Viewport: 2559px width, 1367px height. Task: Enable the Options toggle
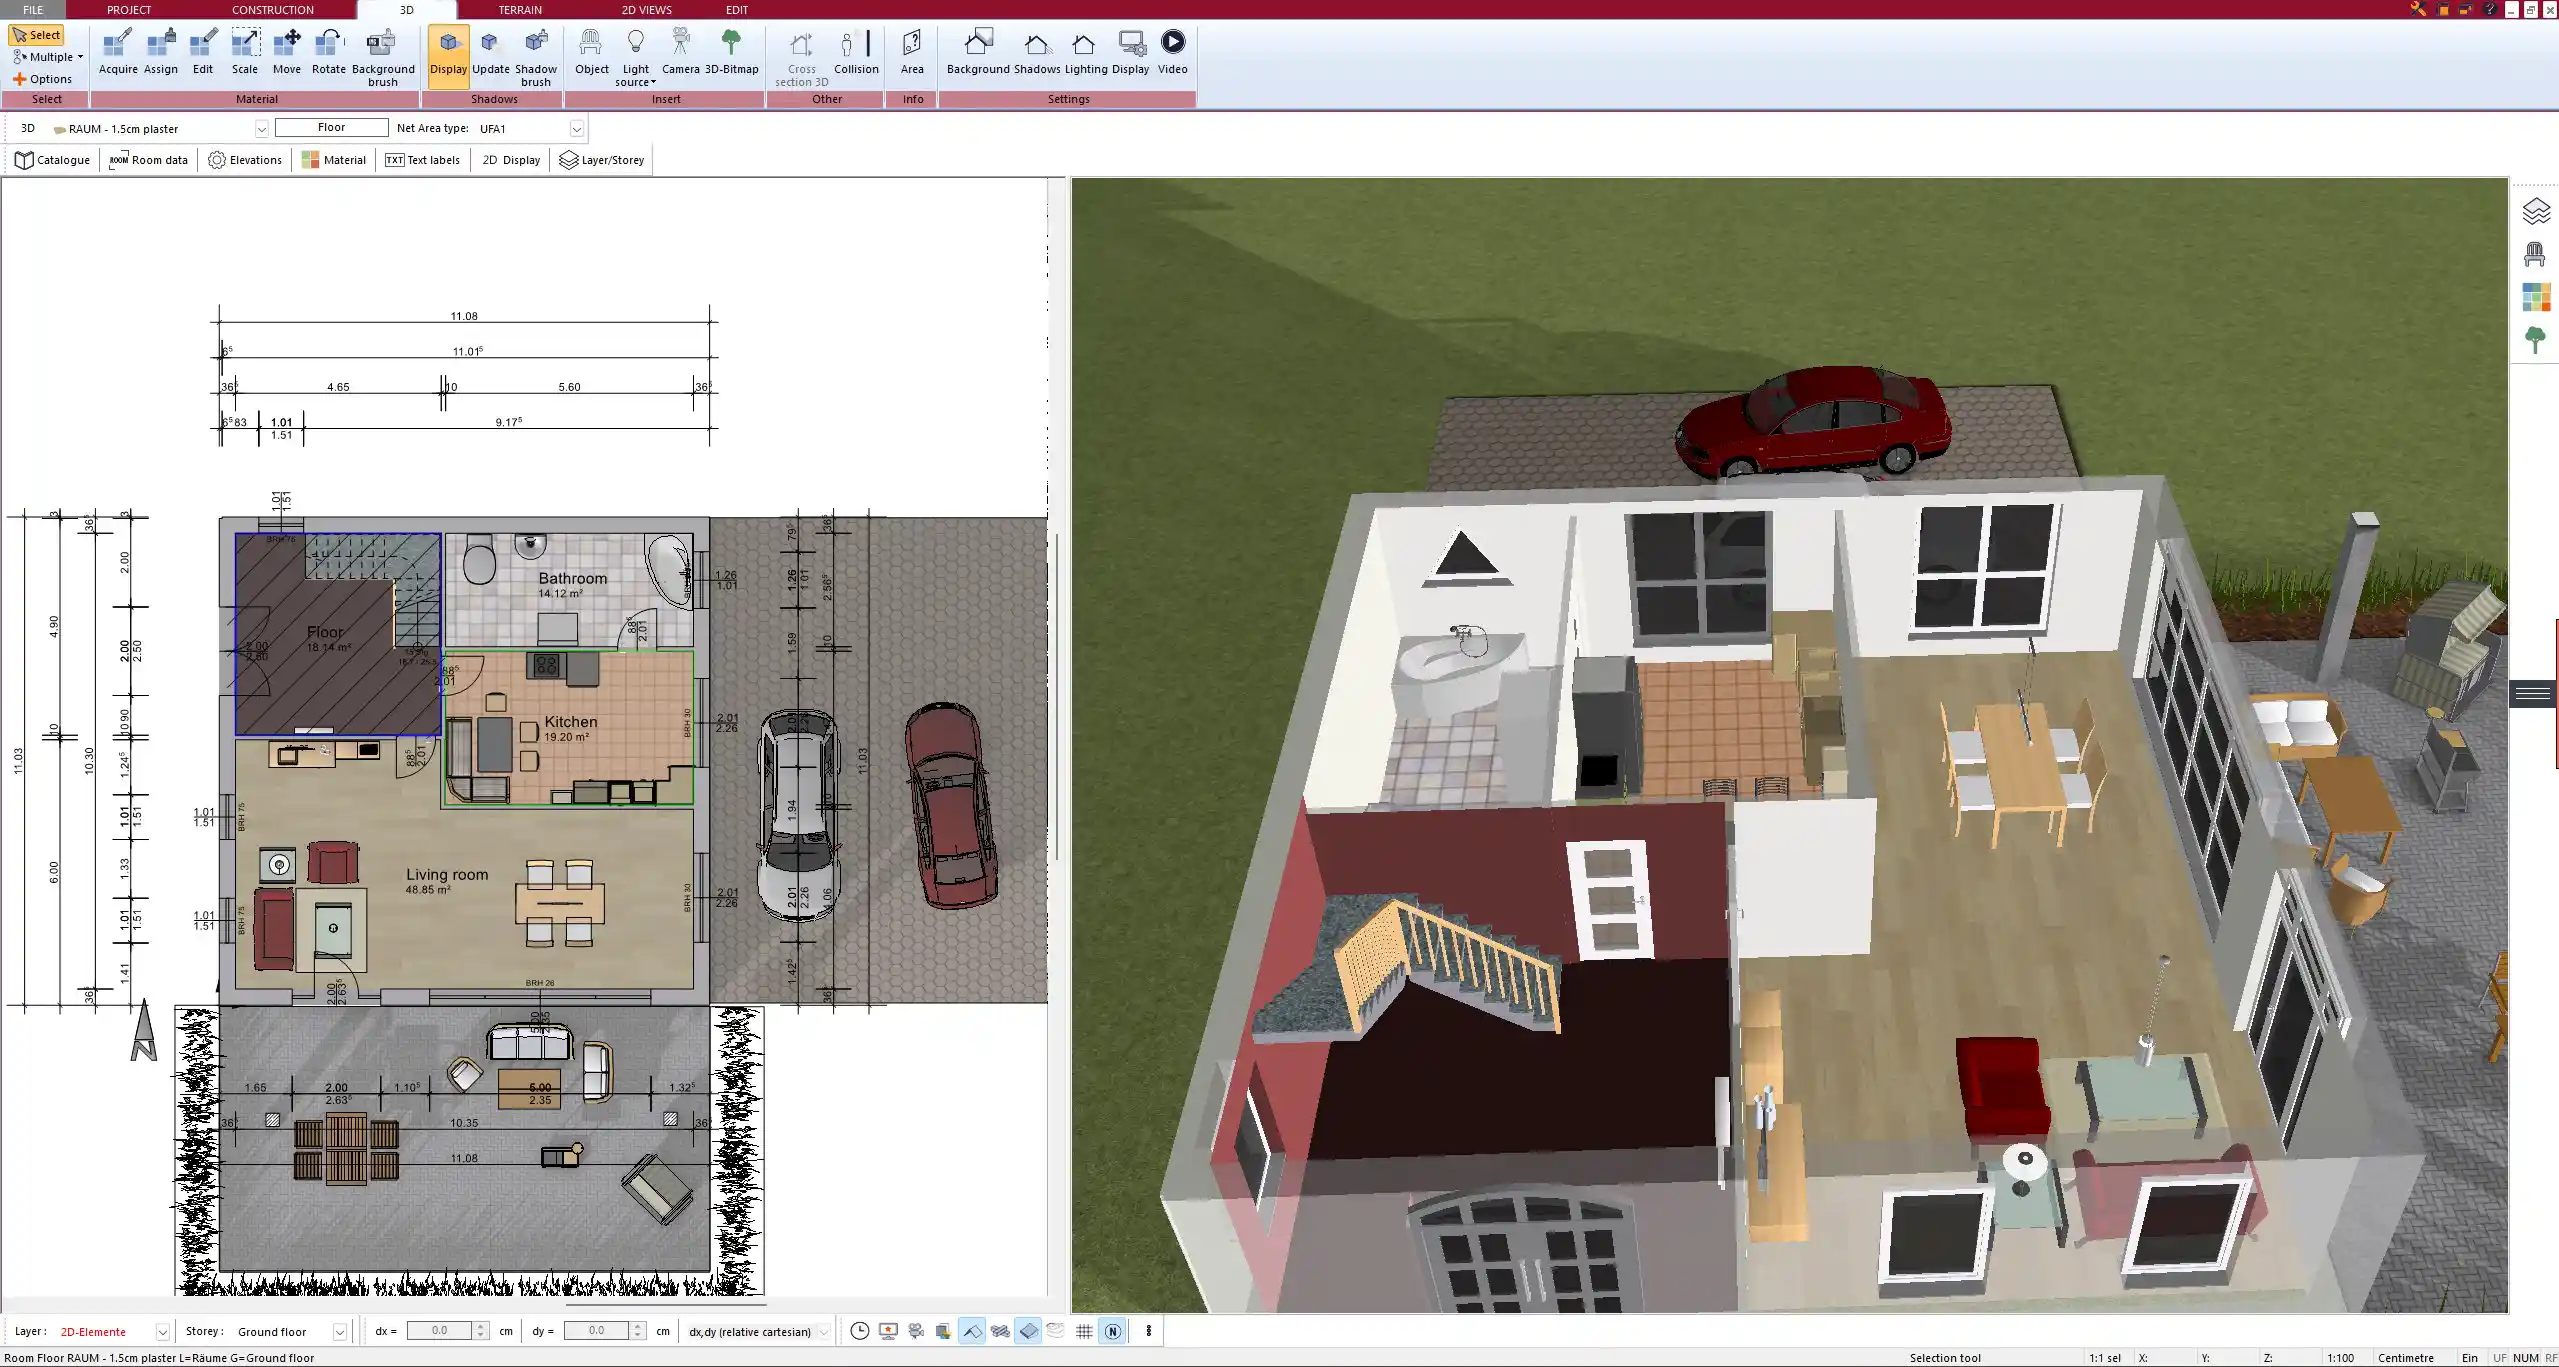click(51, 78)
